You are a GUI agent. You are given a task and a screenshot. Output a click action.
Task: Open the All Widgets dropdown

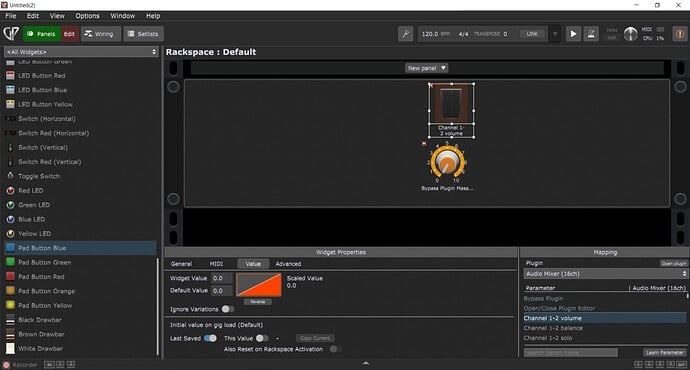tap(81, 52)
